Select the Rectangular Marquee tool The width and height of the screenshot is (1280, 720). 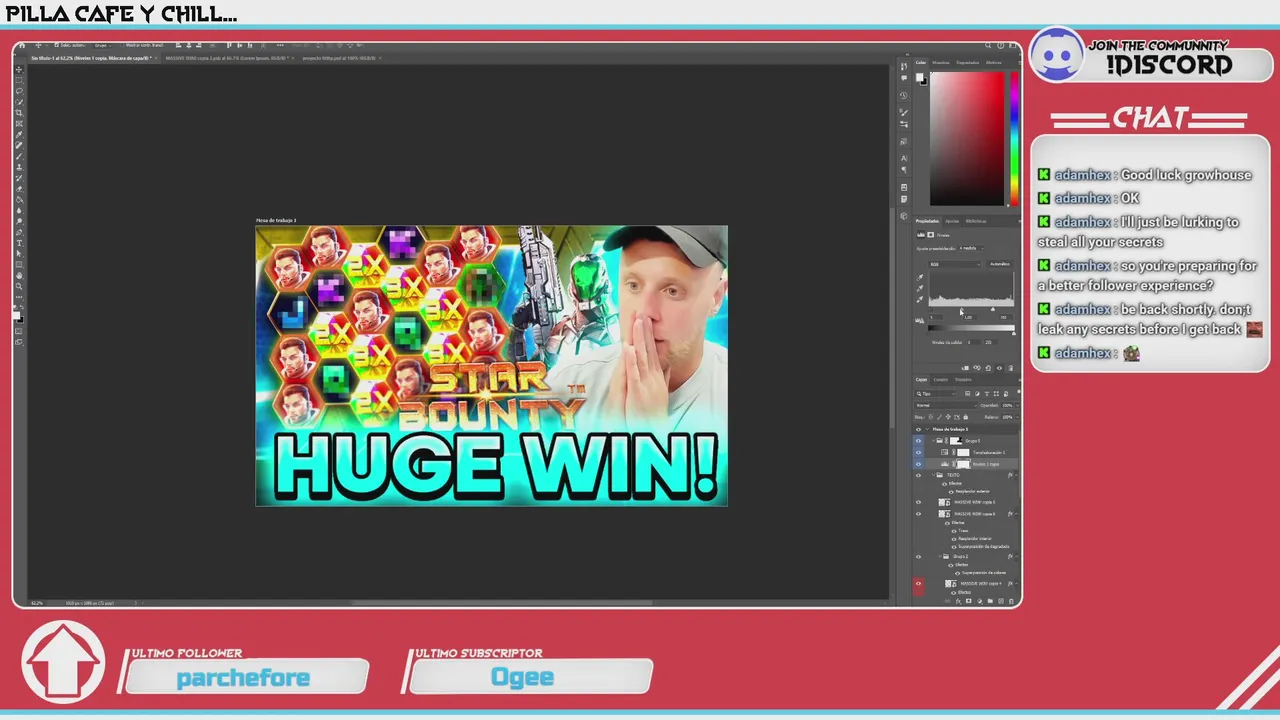(20, 80)
